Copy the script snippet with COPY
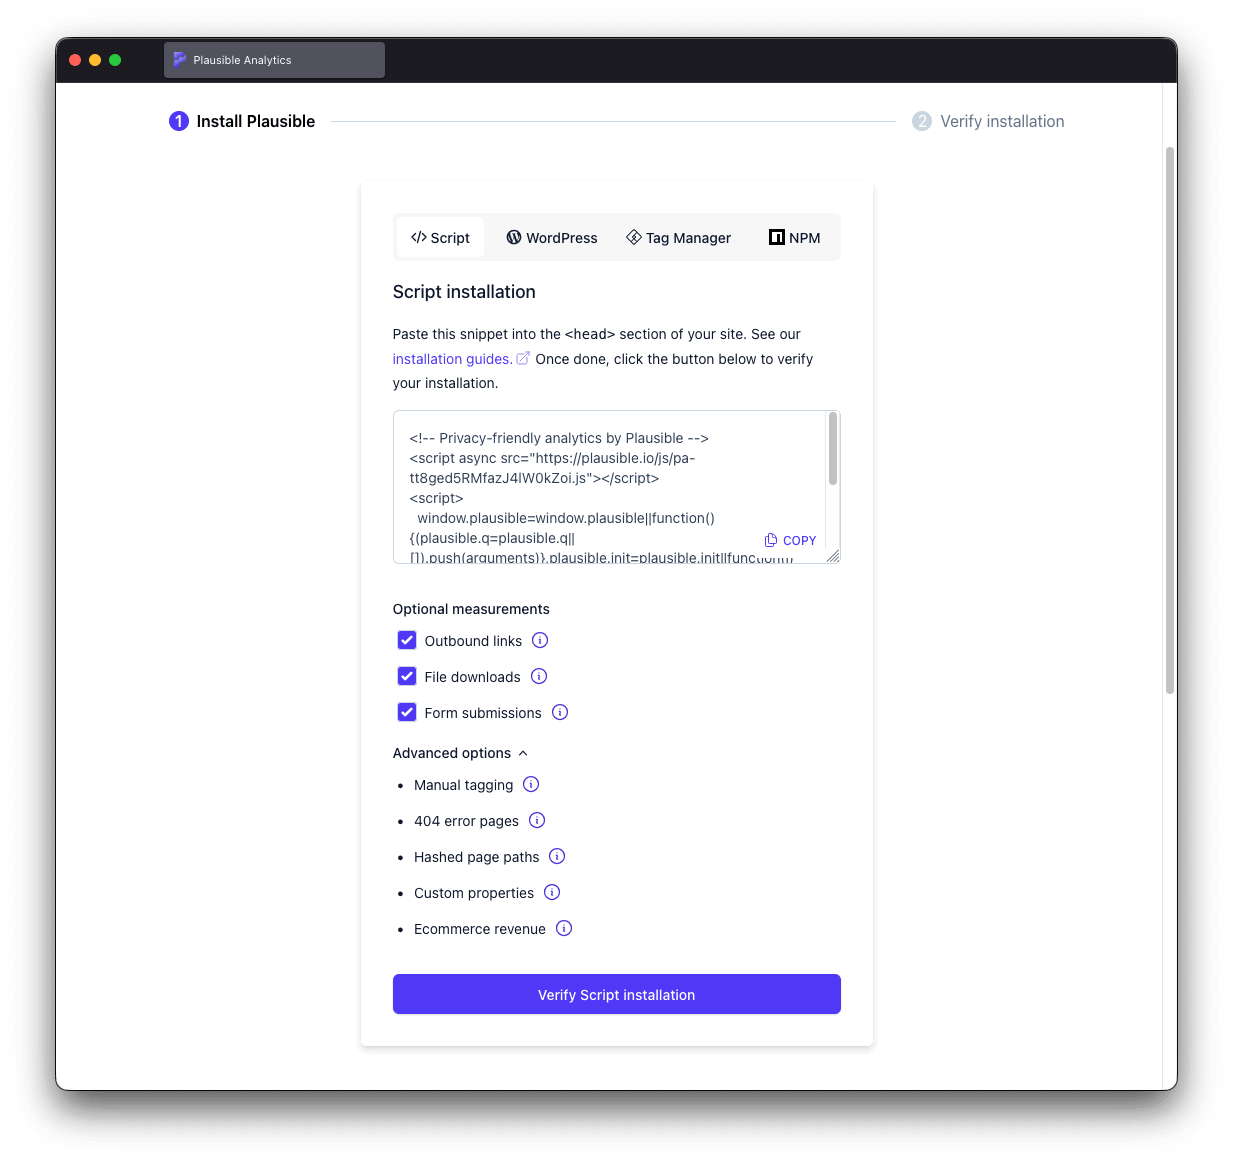The width and height of the screenshot is (1233, 1164). (x=791, y=540)
